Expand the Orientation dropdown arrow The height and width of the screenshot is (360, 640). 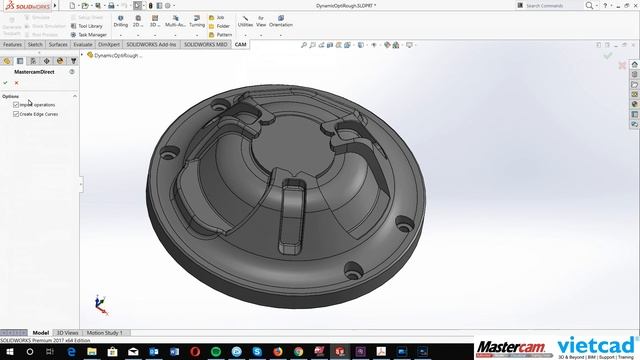tap(281, 35)
